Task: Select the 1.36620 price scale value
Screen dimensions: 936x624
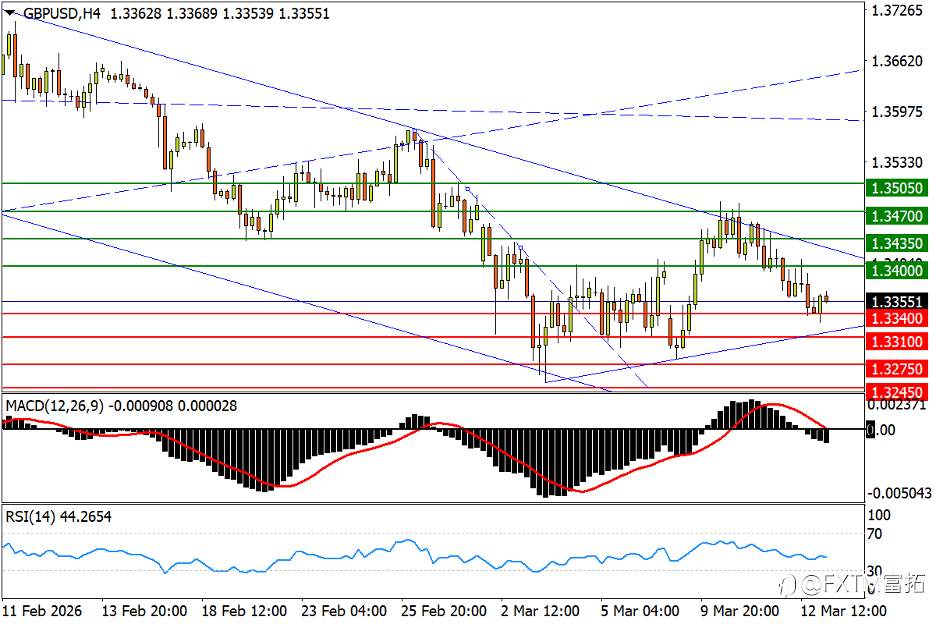Action: coord(897,61)
